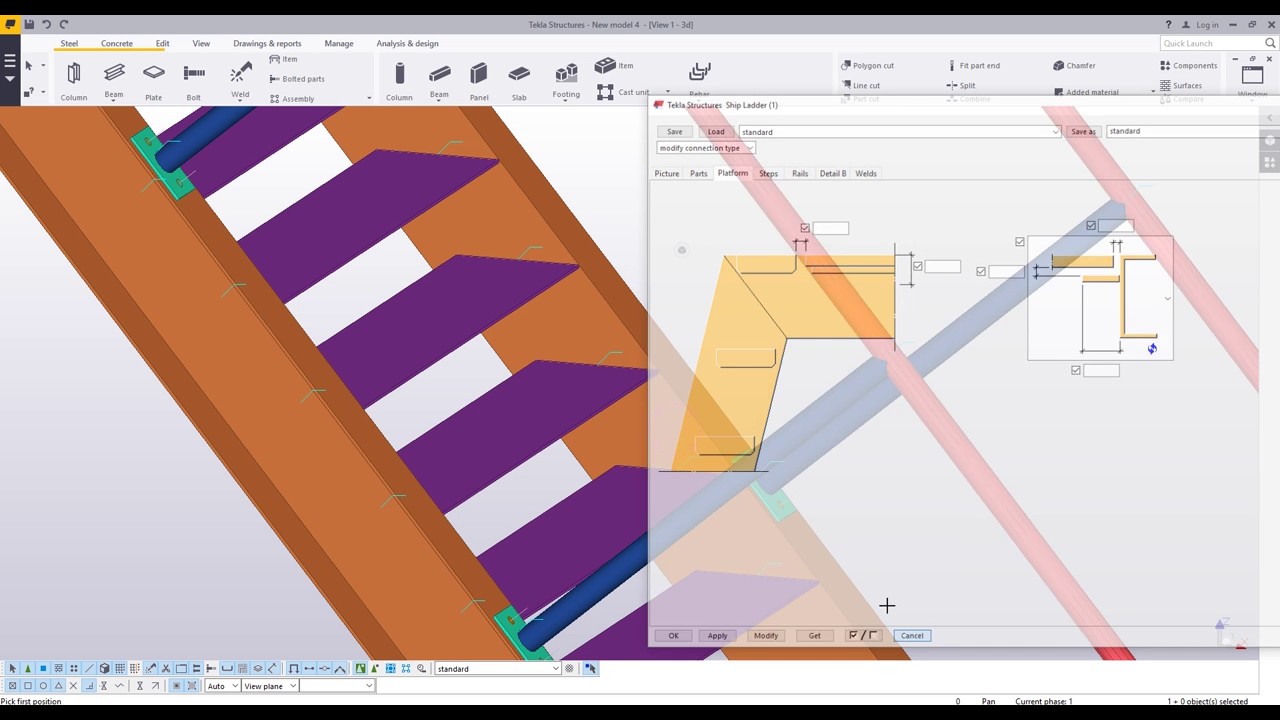
Task: Open the Auto snap depth dropdown
Action: (x=222, y=685)
